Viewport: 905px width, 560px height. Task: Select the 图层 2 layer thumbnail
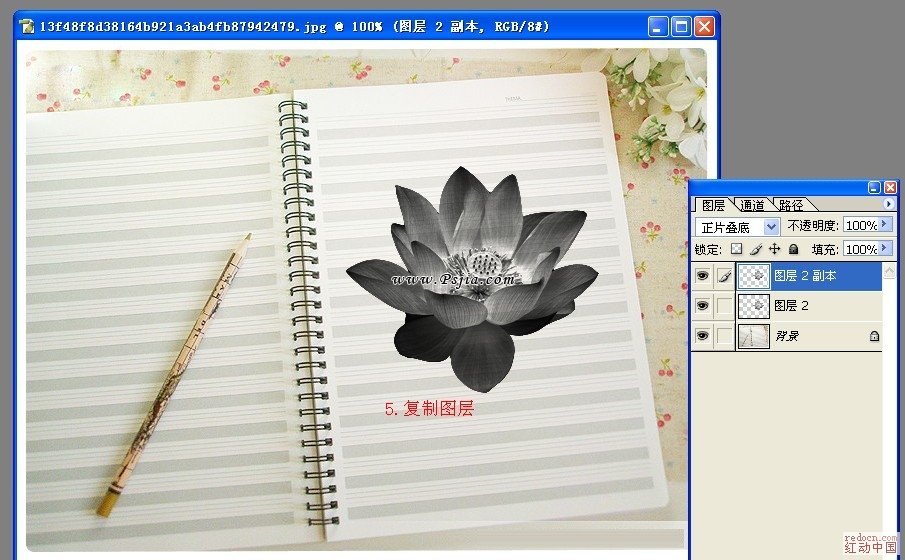coord(754,306)
